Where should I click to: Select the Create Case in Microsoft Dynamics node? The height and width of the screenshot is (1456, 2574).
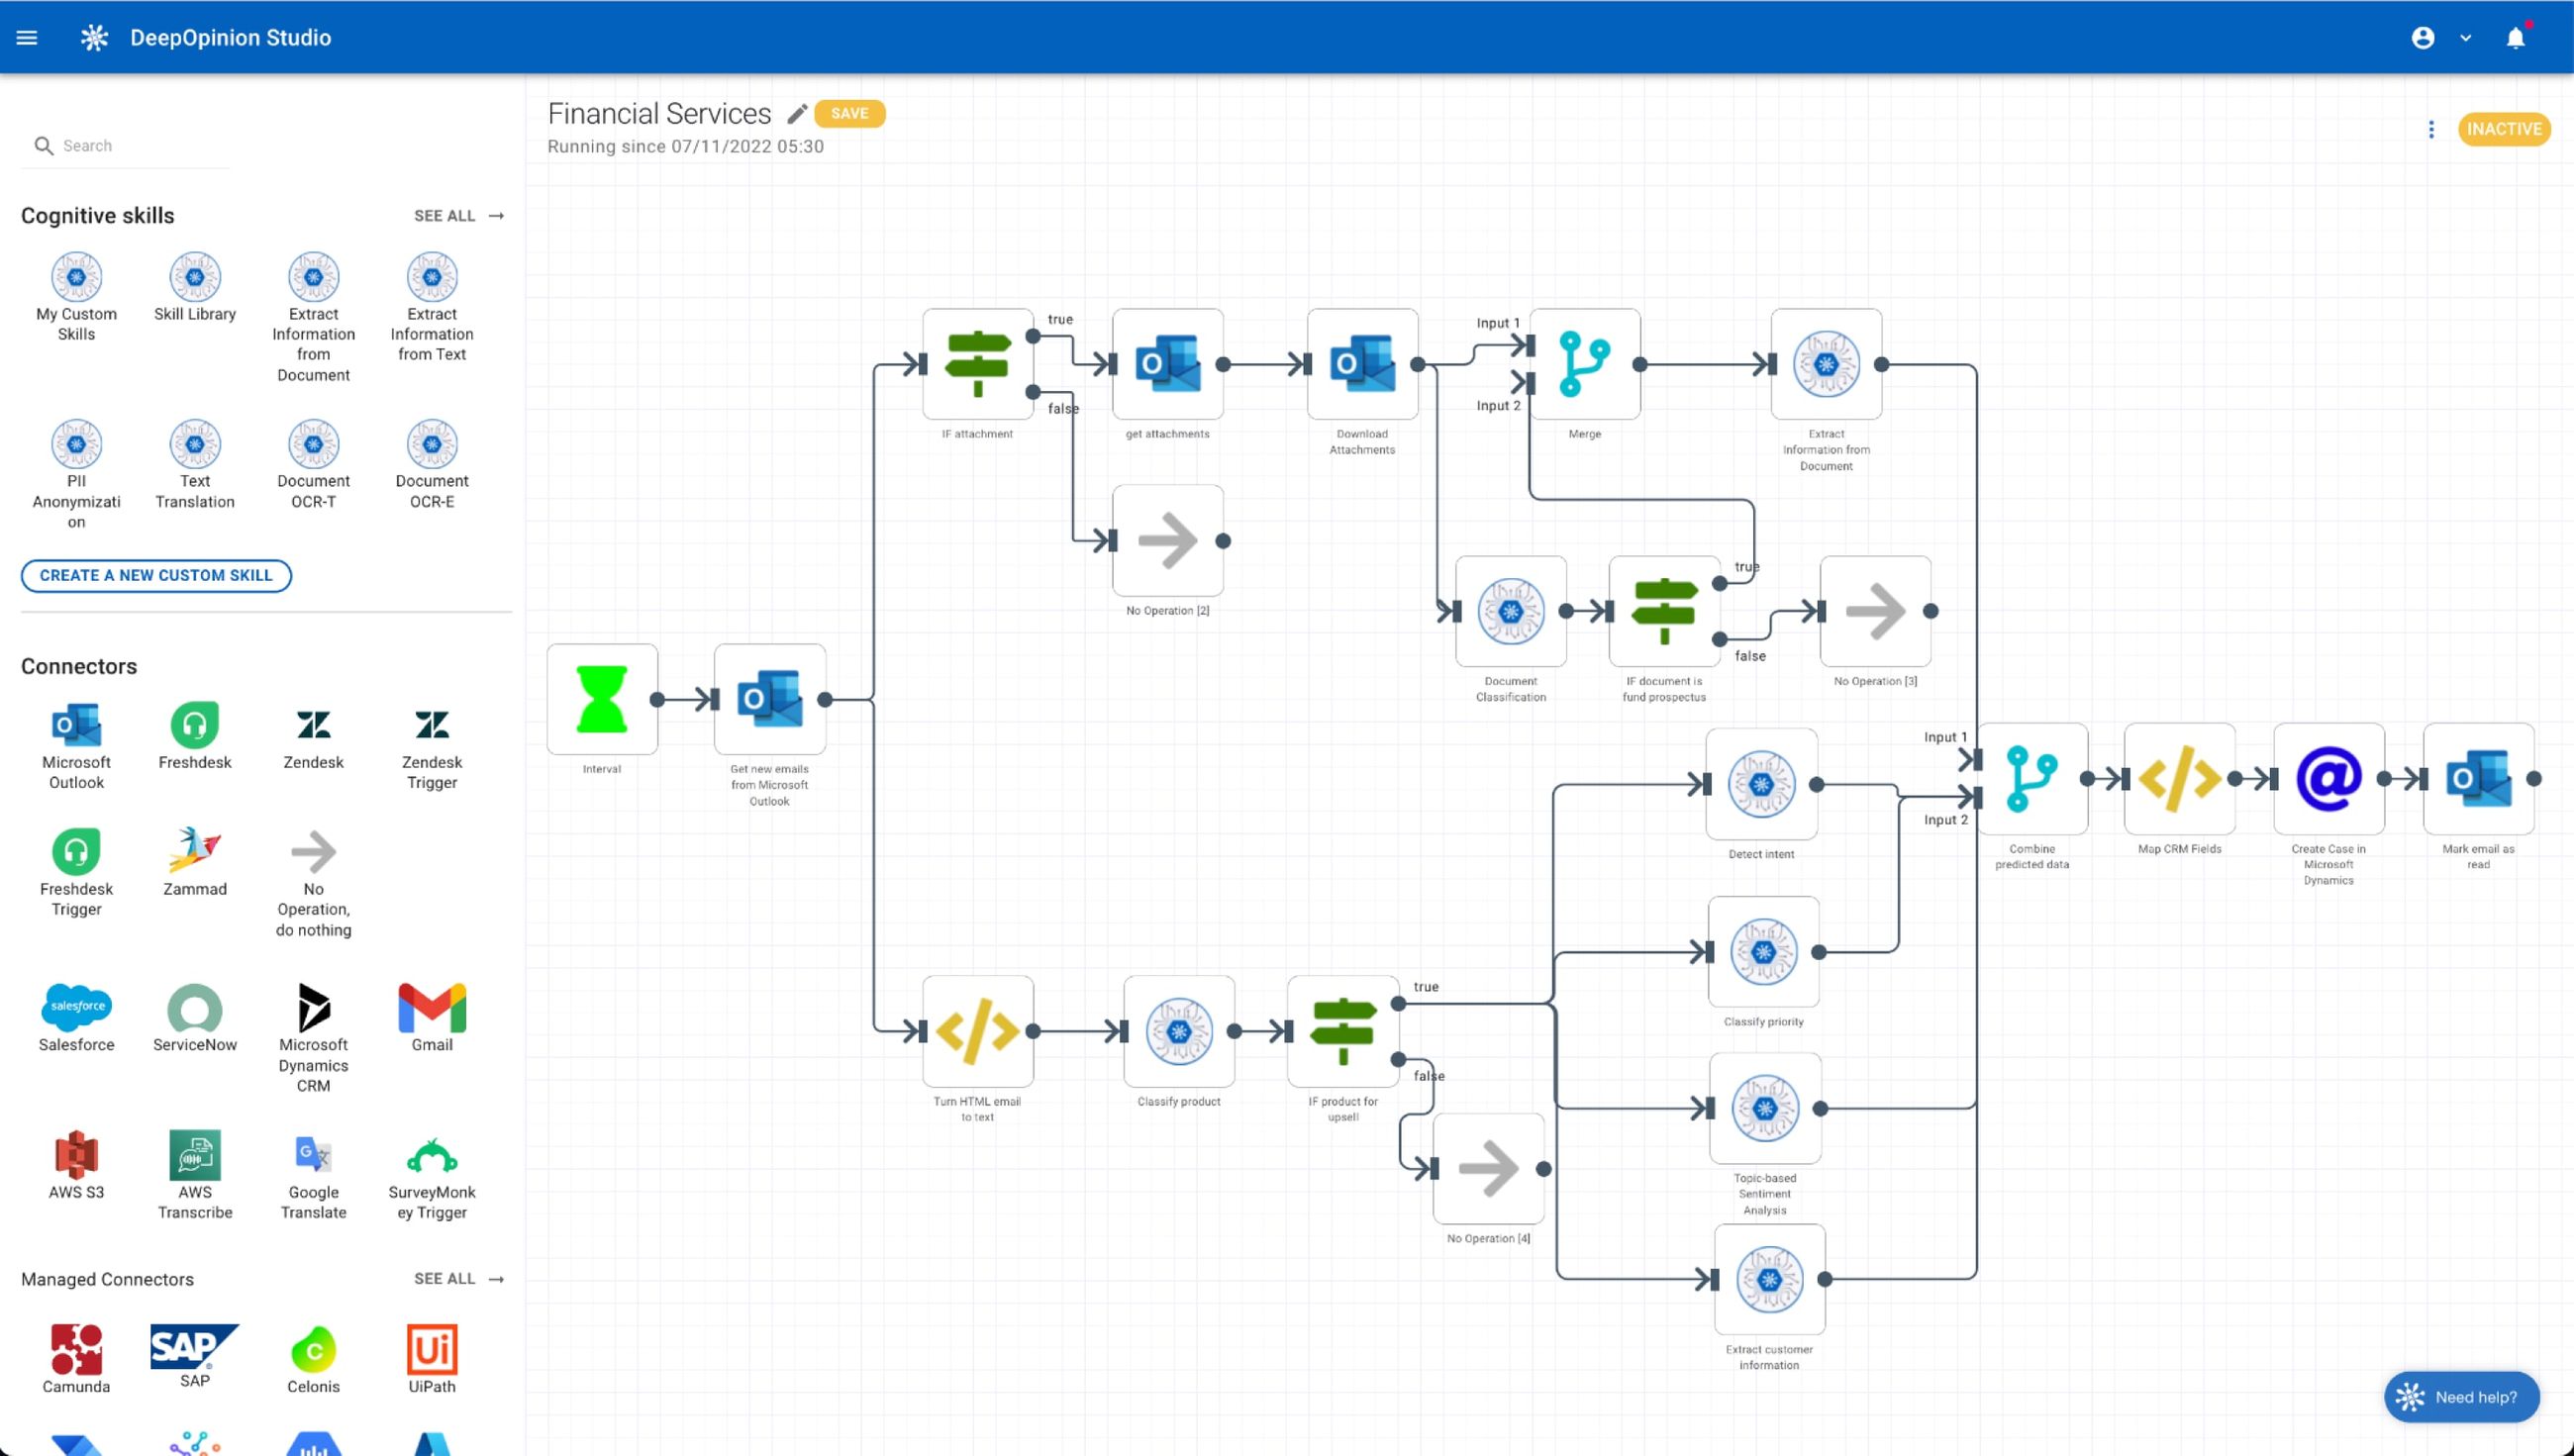click(x=2328, y=778)
